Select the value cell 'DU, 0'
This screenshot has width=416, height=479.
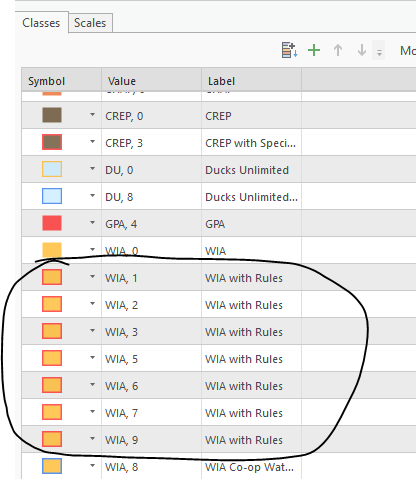pos(151,169)
